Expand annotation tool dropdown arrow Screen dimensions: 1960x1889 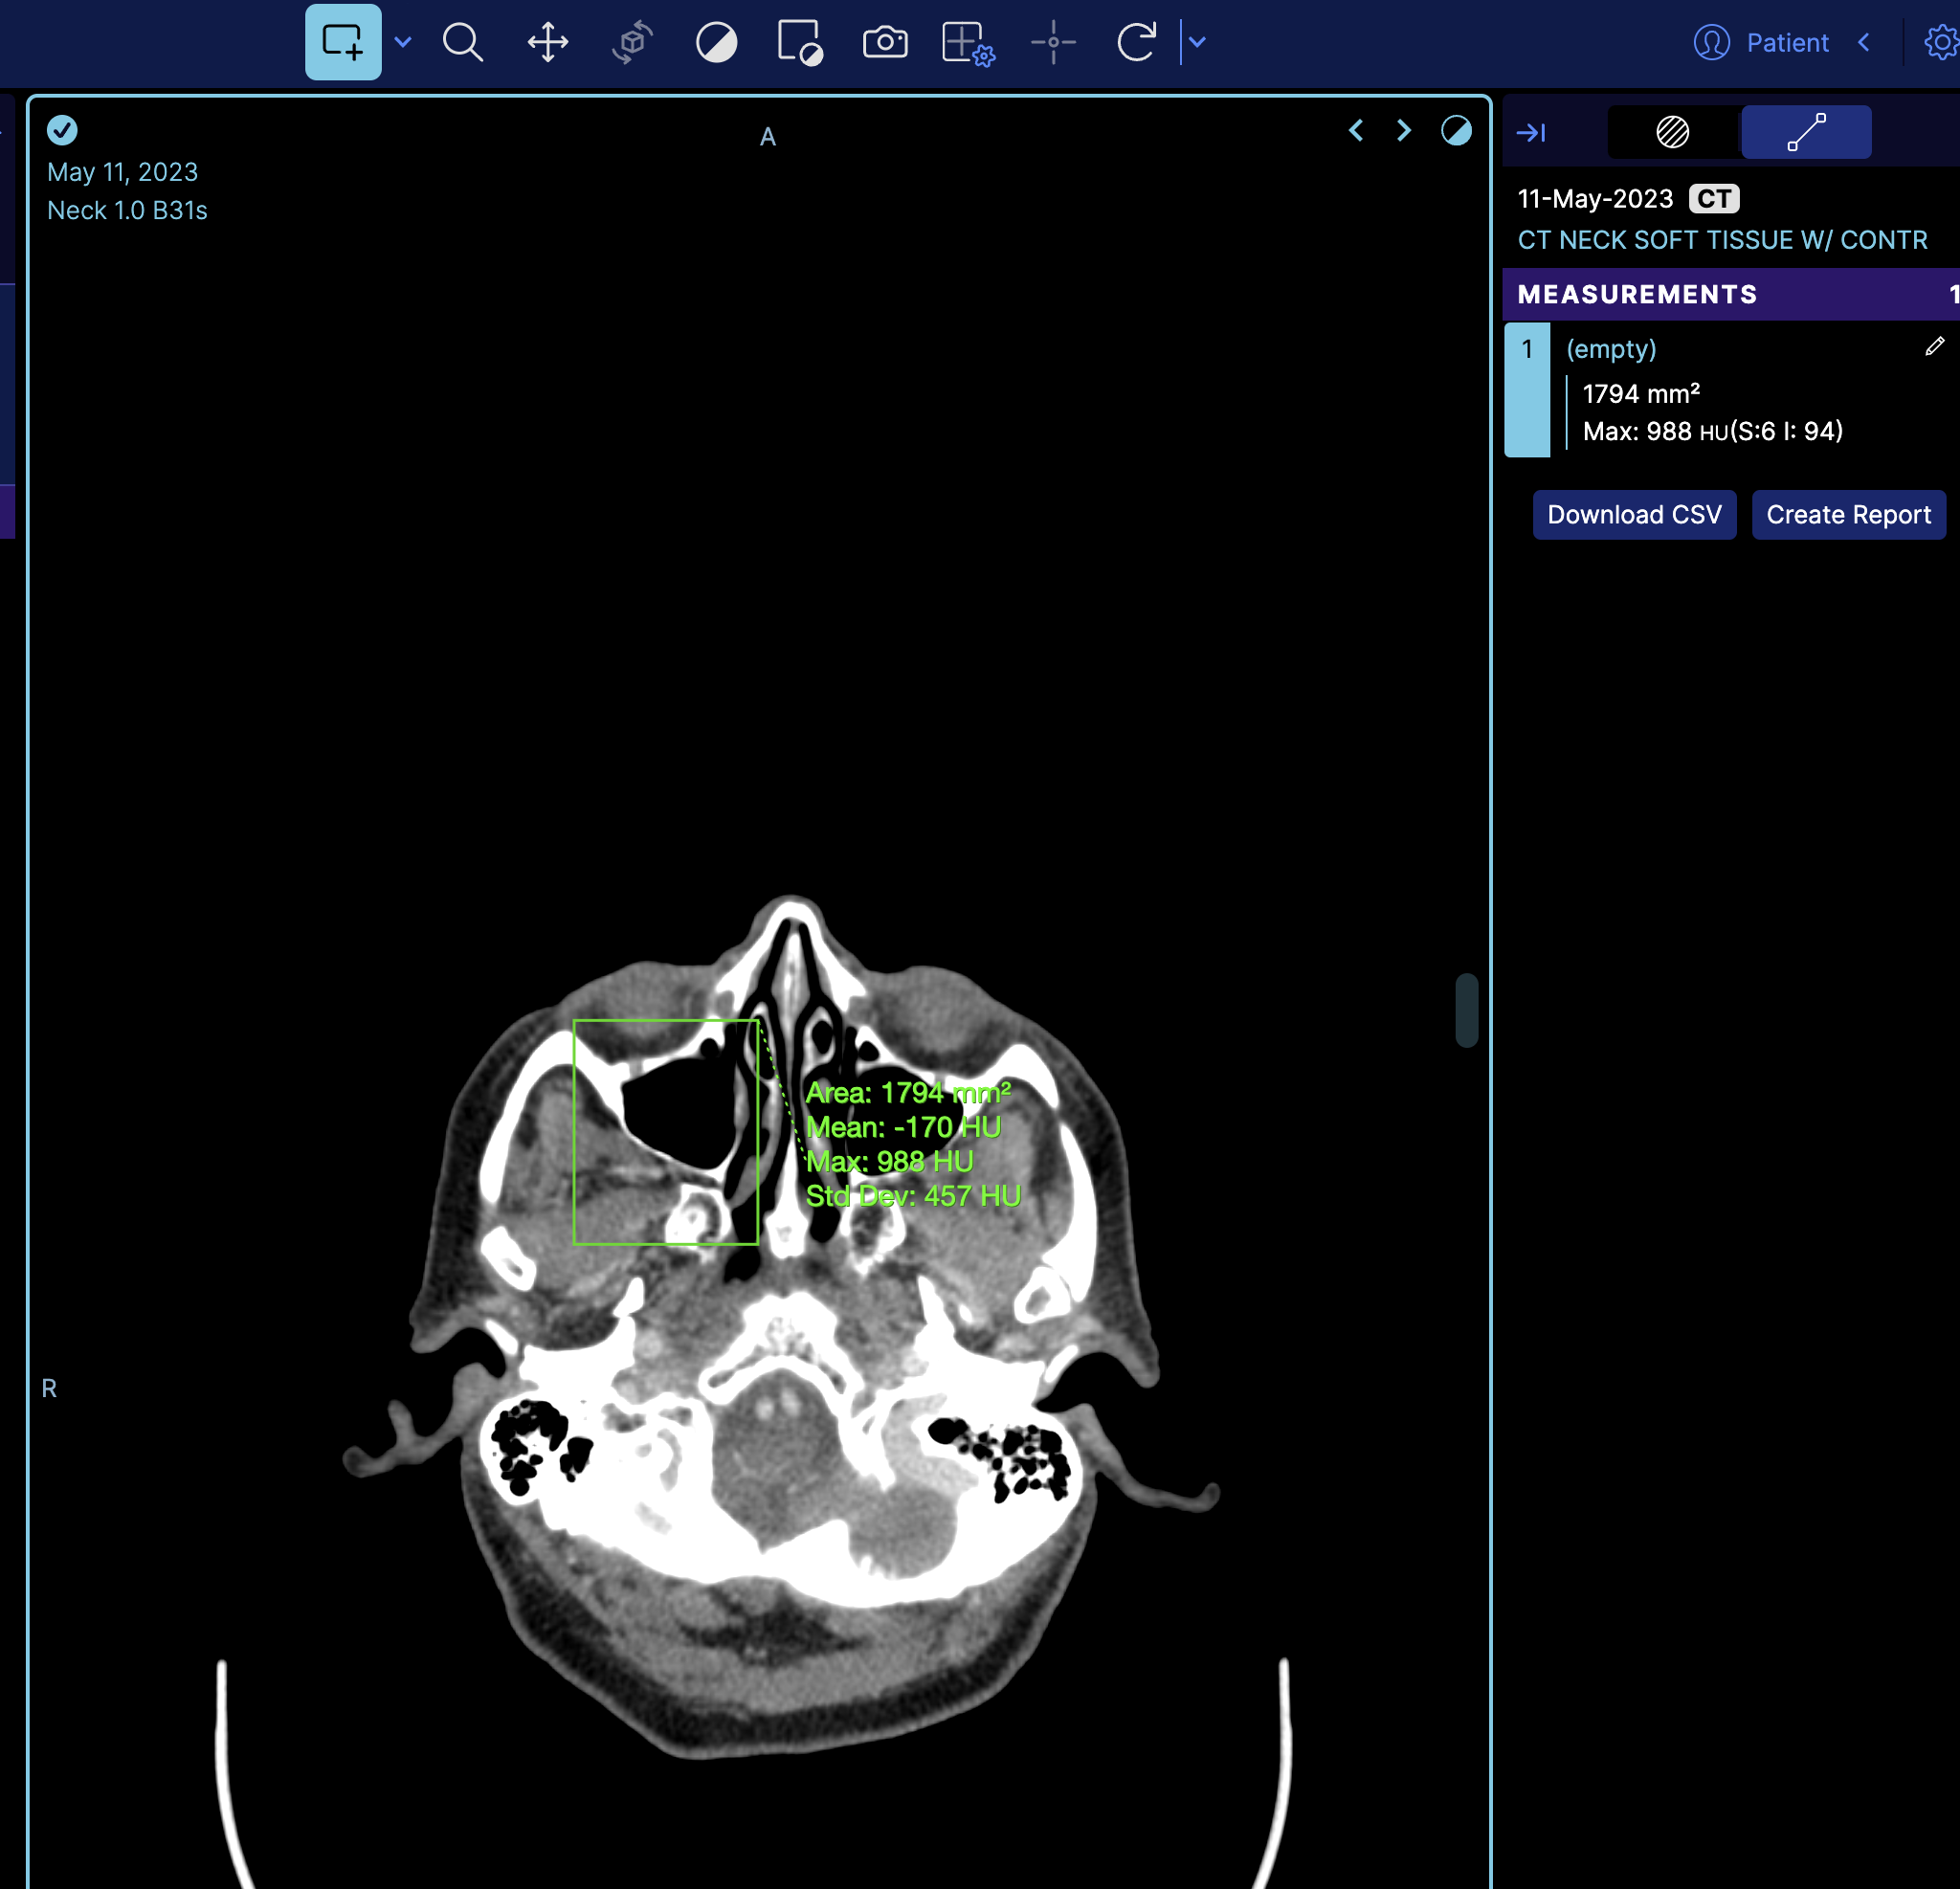pyautogui.click(x=403, y=42)
